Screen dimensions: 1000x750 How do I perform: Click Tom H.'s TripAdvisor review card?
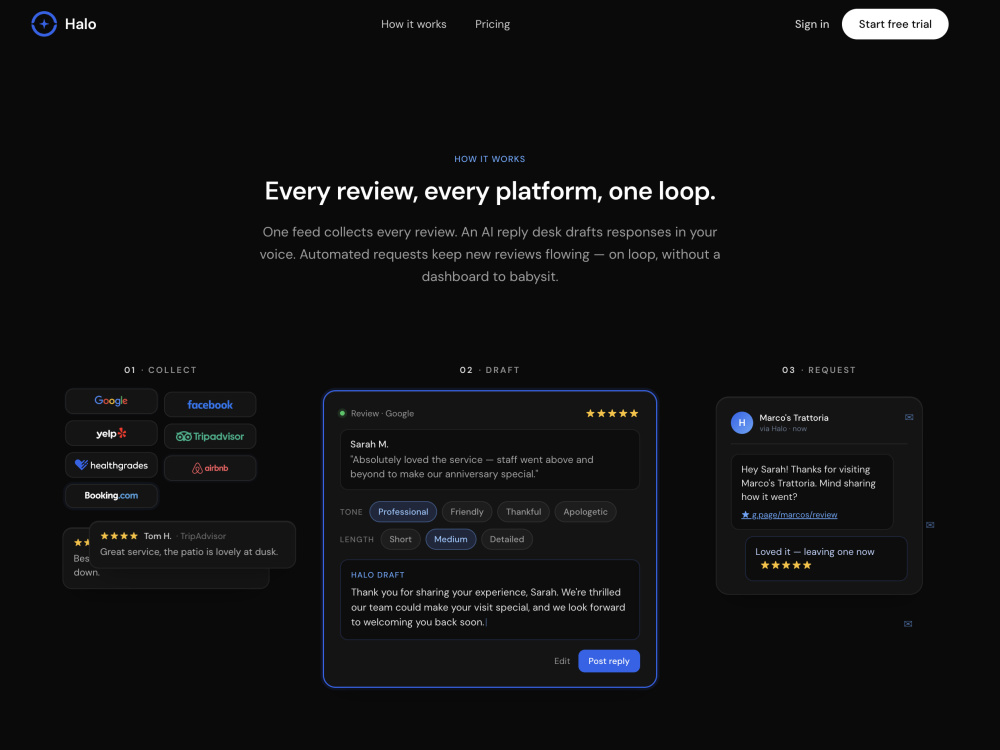pyautogui.click(x=193, y=545)
